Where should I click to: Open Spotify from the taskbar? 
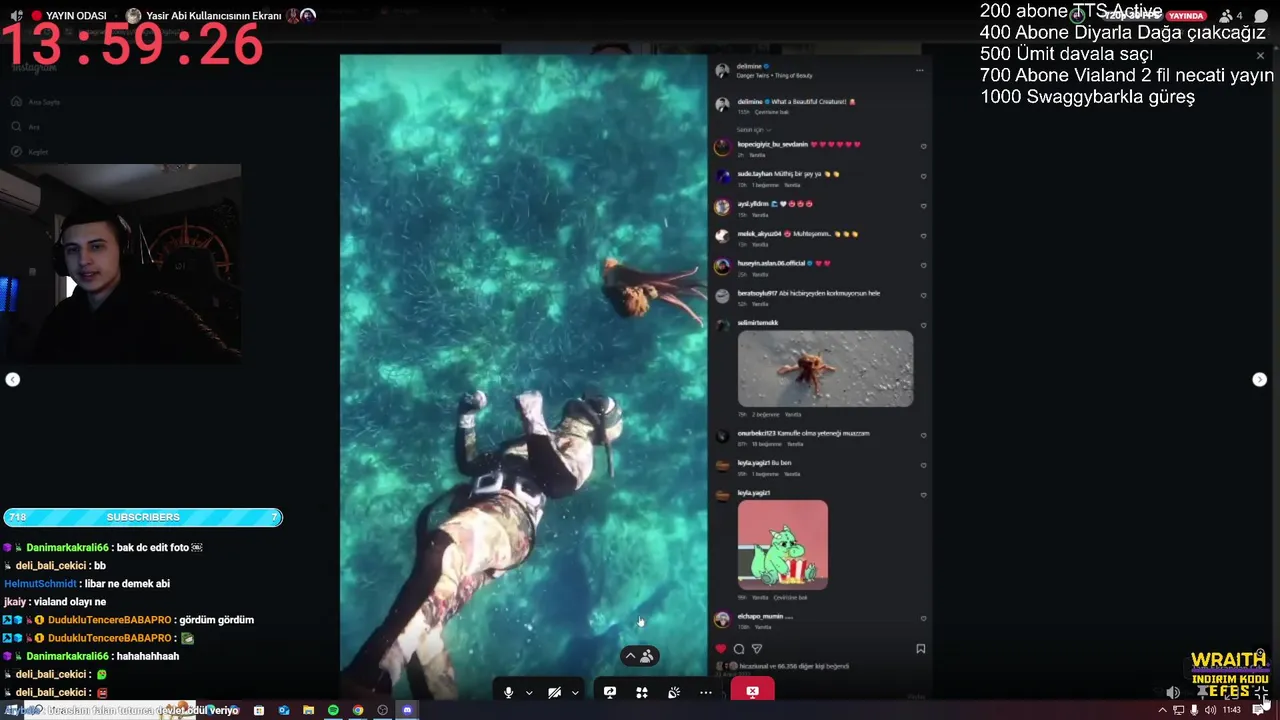(x=333, y=710)
